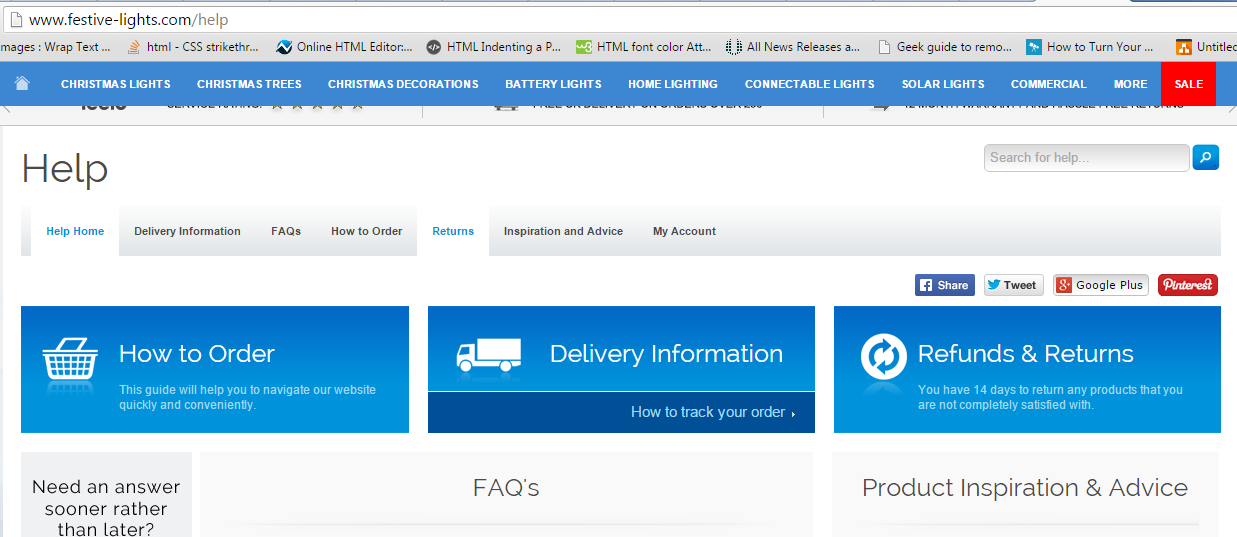Open Christmas Decorations menu

pyautogui.click(x=403, y=84)
